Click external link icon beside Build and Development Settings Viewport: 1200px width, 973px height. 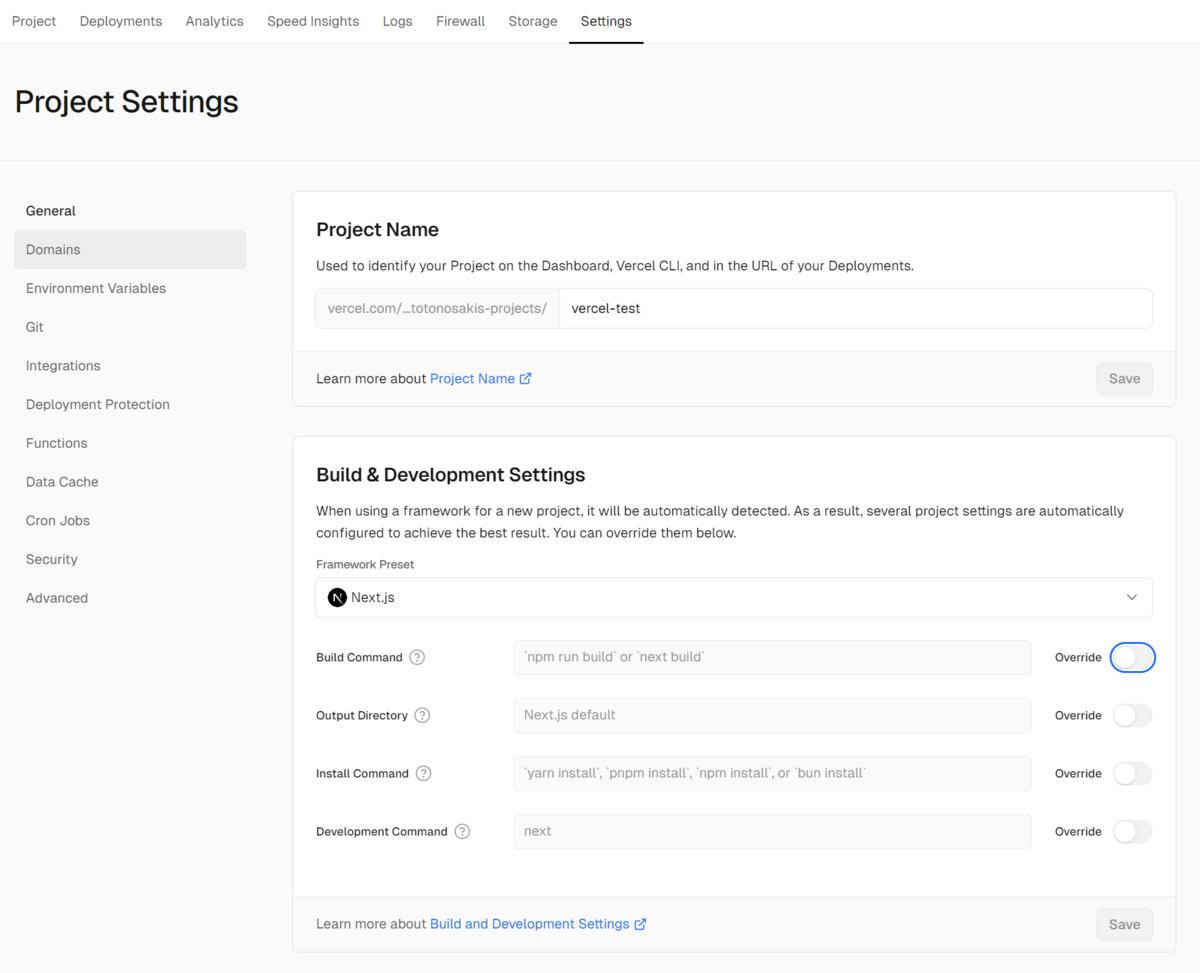641,924
